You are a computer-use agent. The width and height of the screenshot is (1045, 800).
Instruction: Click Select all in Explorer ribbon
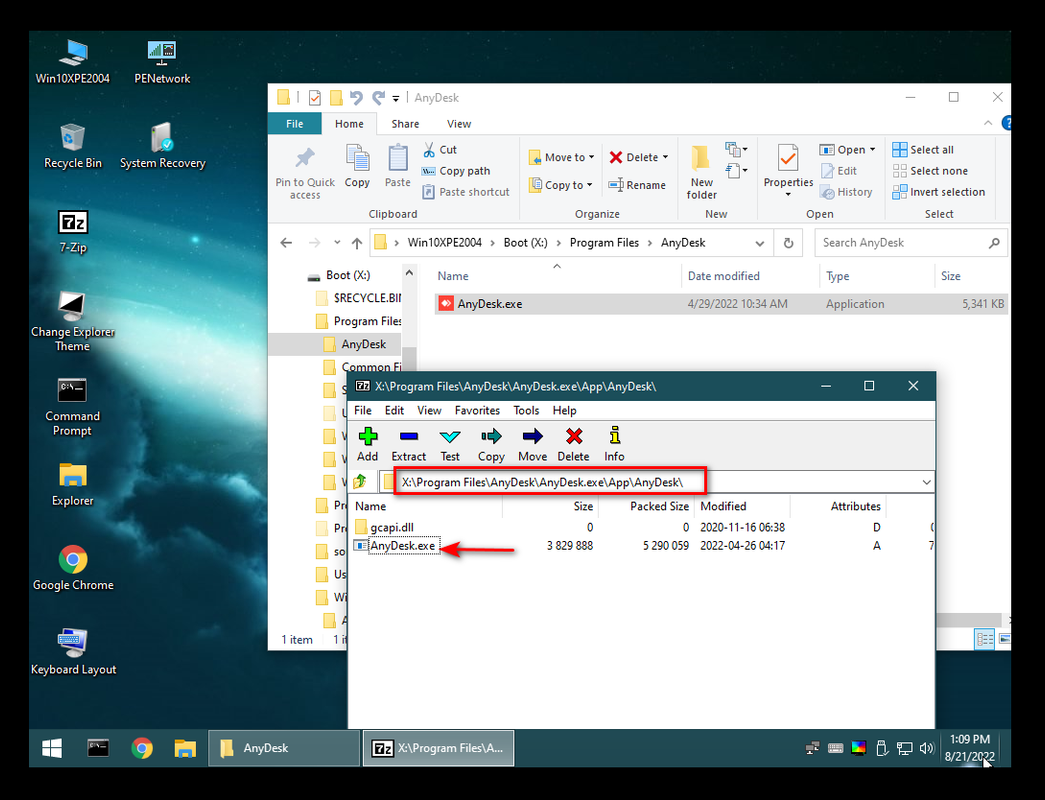(923, 150)
